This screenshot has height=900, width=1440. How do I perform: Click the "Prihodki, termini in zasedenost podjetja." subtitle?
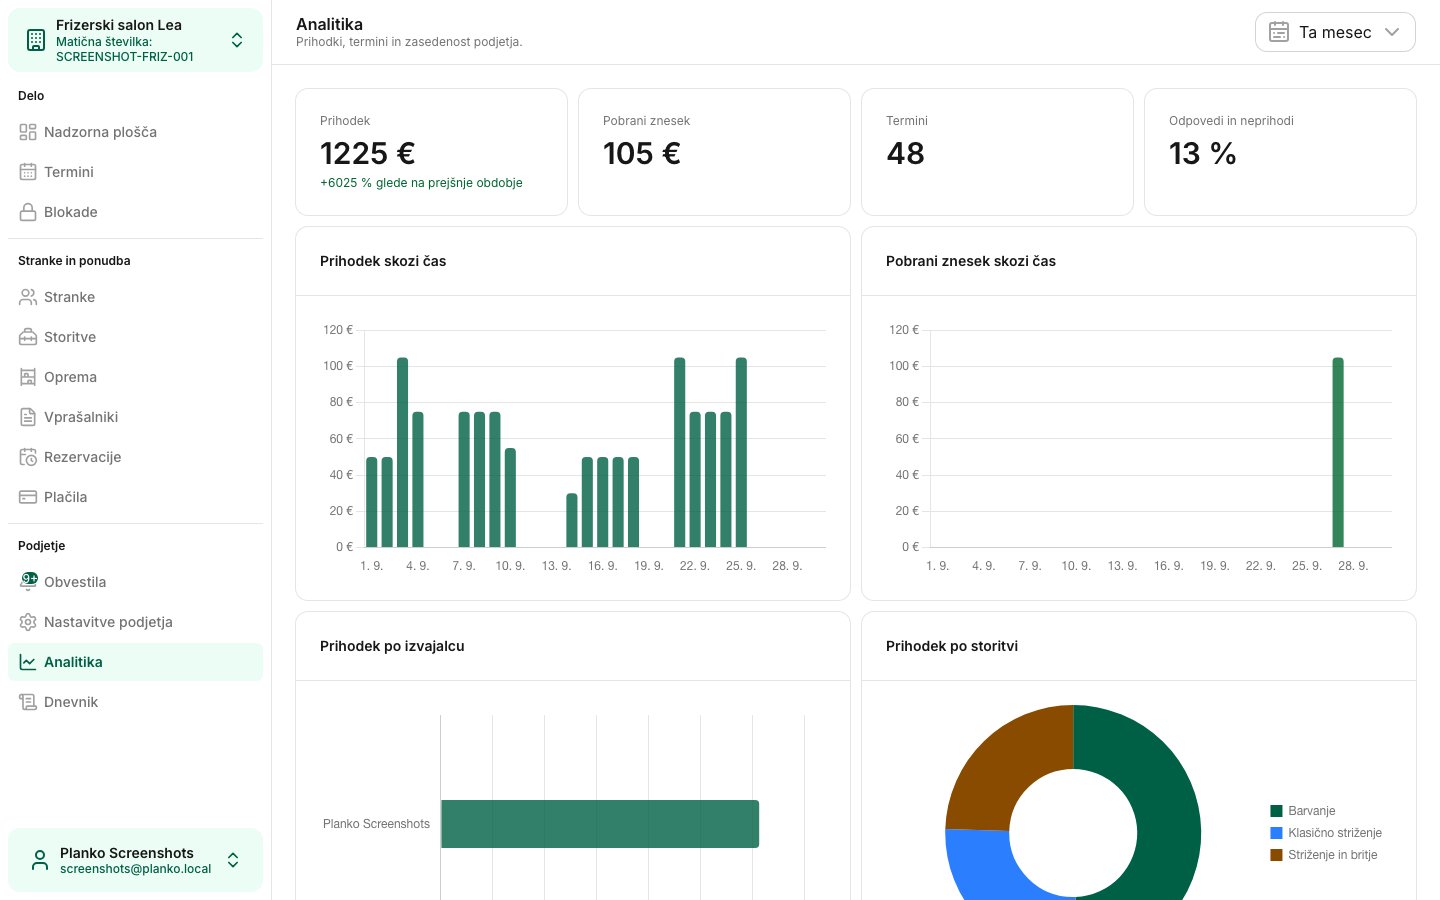409,42
